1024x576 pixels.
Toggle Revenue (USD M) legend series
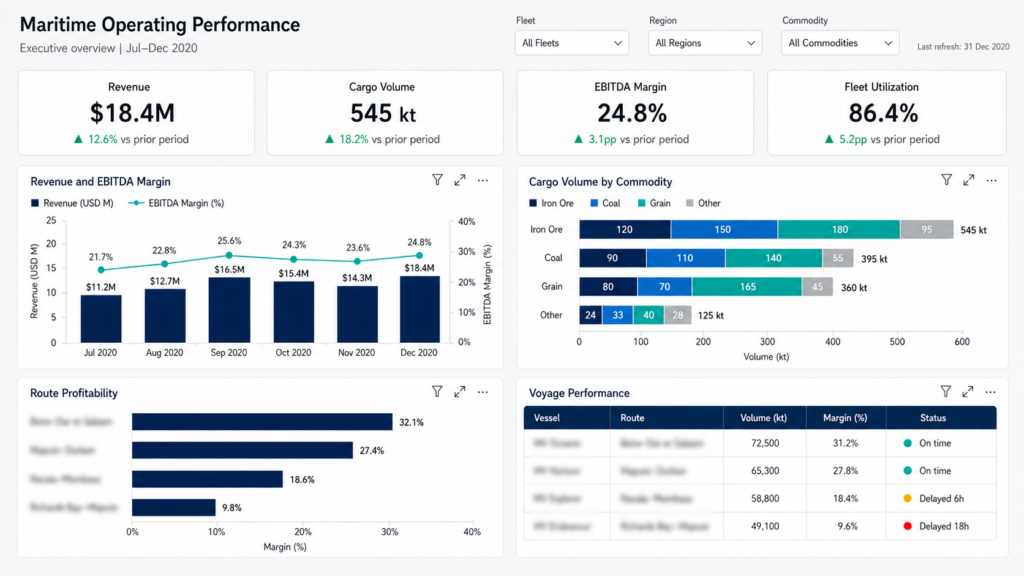click(x=72, y=203)
